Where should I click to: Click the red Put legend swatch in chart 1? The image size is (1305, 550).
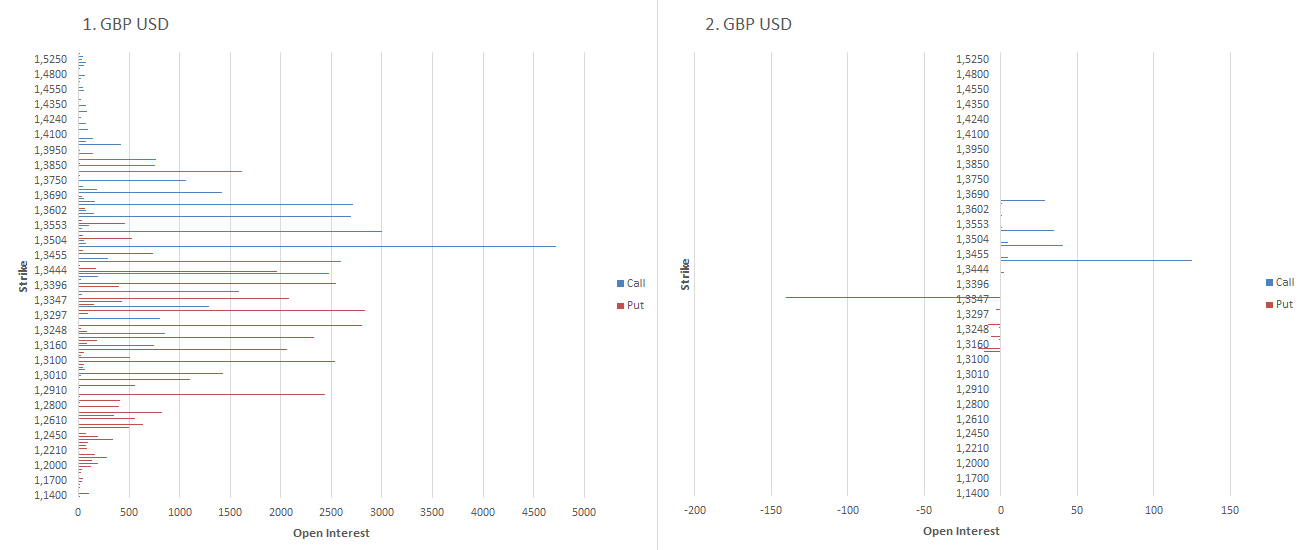(620, 305)
